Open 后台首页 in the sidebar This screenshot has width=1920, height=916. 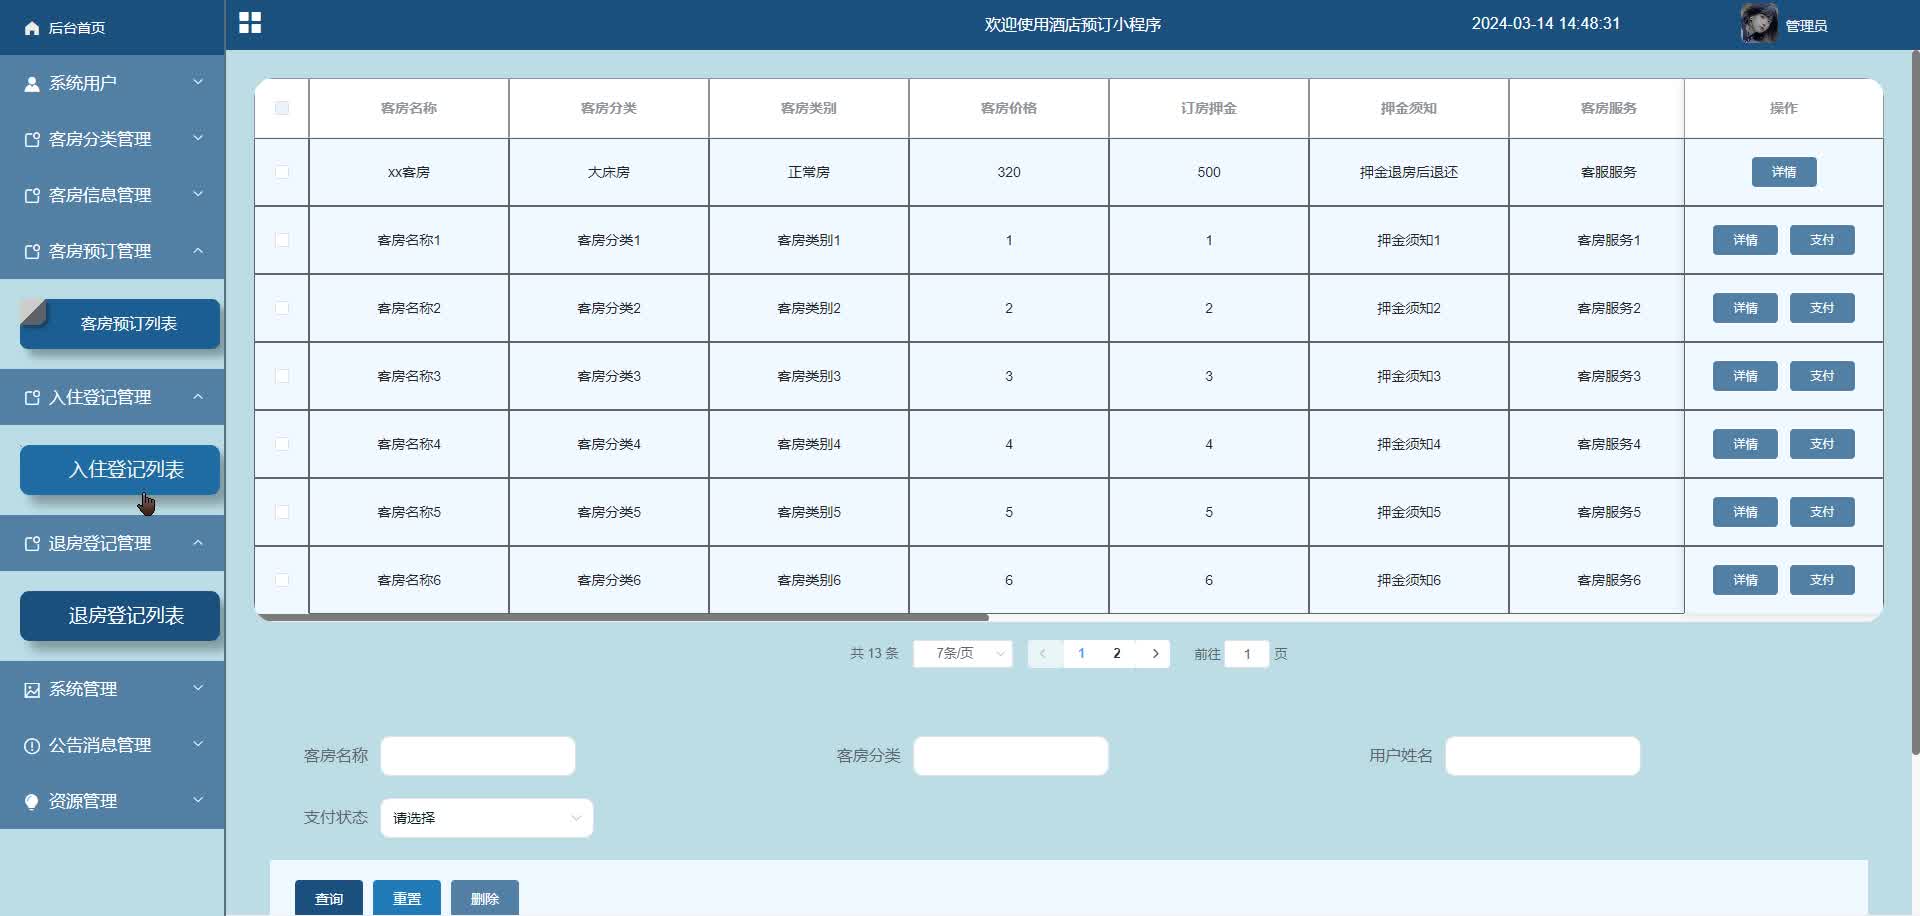[77, 28]
